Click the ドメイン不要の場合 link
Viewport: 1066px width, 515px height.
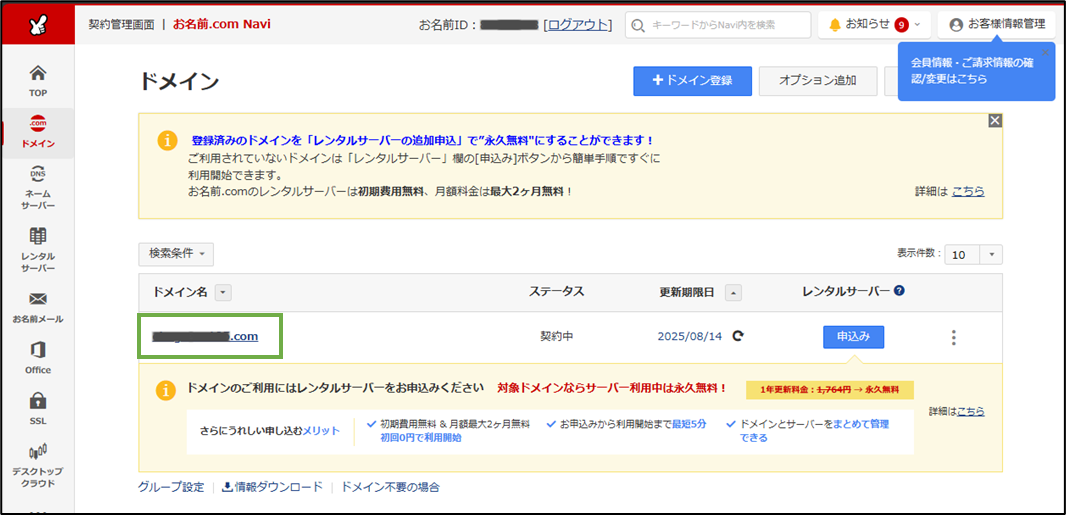(390, 487)
